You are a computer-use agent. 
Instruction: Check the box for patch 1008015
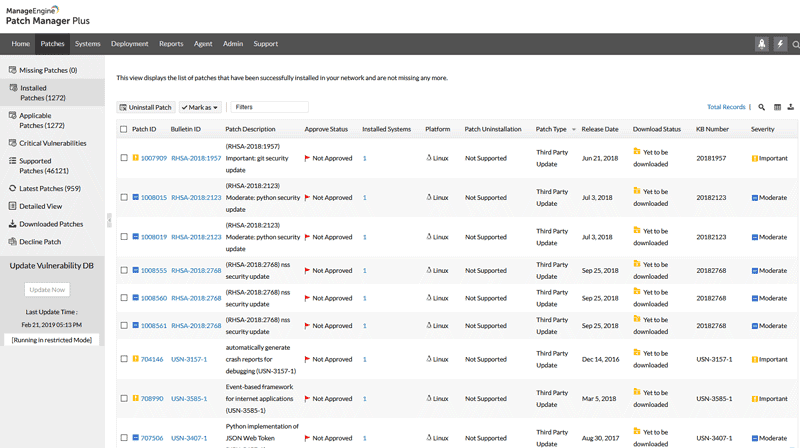(124, 197)
